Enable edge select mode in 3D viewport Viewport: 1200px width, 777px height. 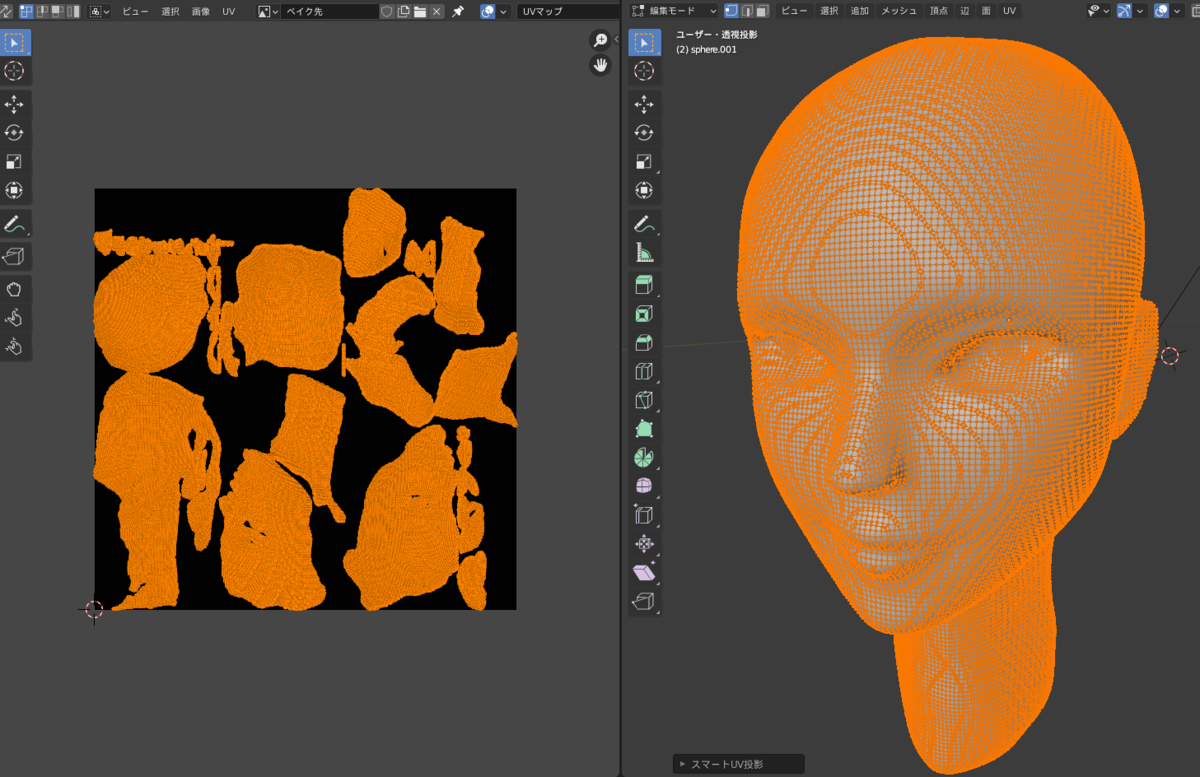747,11
